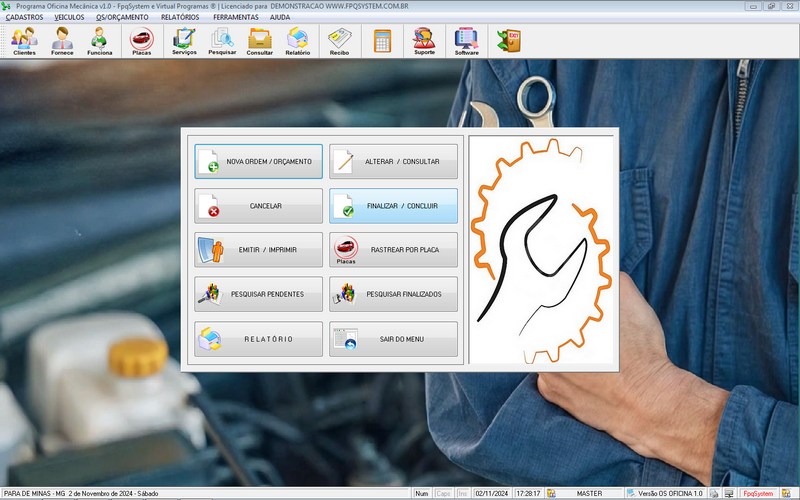Click the Suporte support icon

[424, 41]
